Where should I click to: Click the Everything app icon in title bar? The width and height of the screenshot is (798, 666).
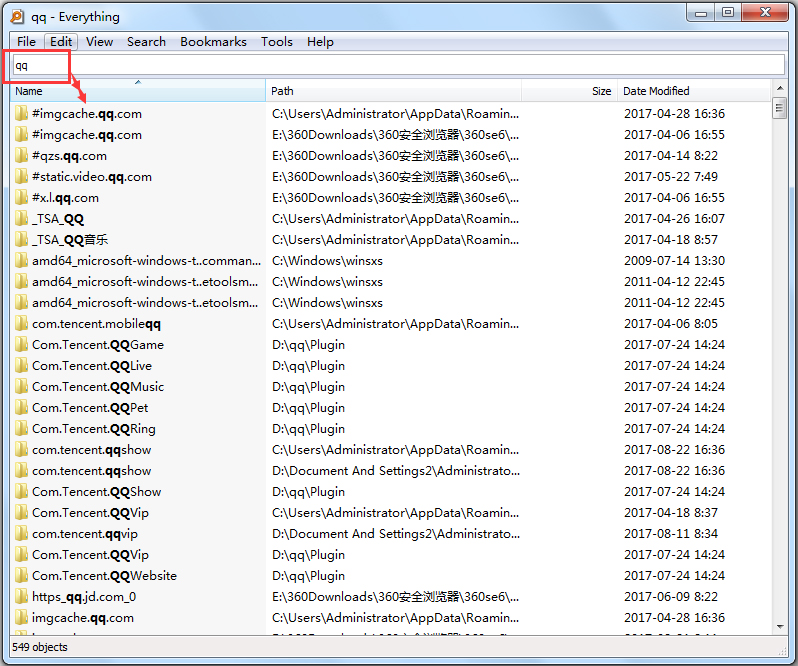(x=17, y=16)
